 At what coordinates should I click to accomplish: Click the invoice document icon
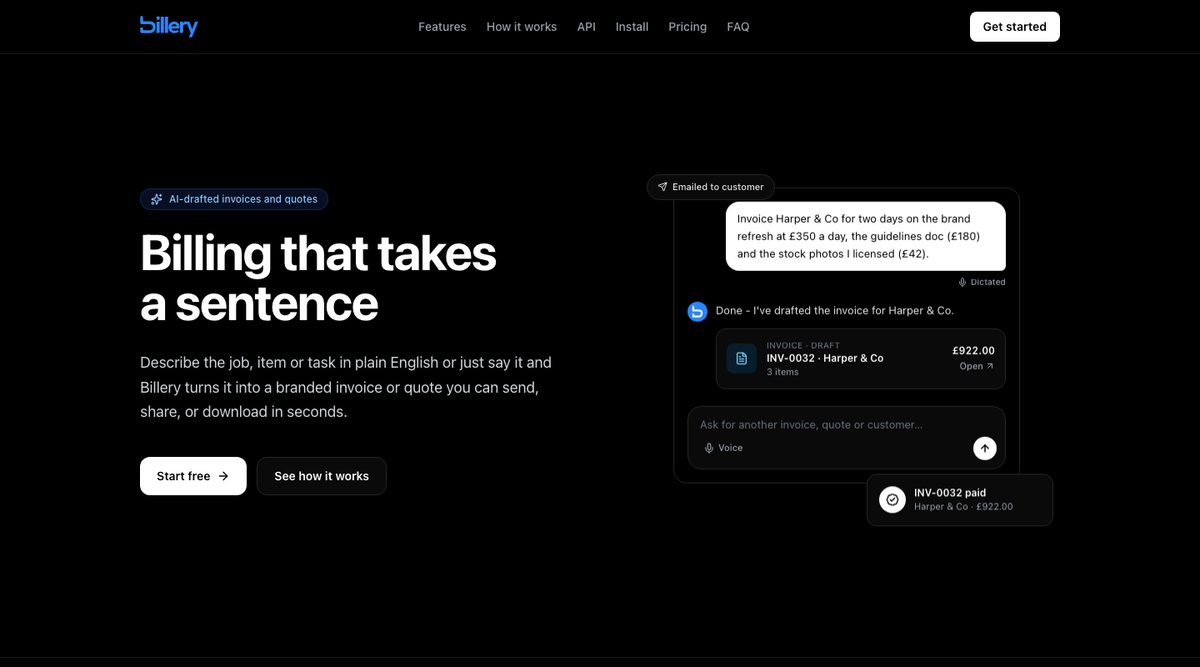pyautogui.click(x=741, y=358)
